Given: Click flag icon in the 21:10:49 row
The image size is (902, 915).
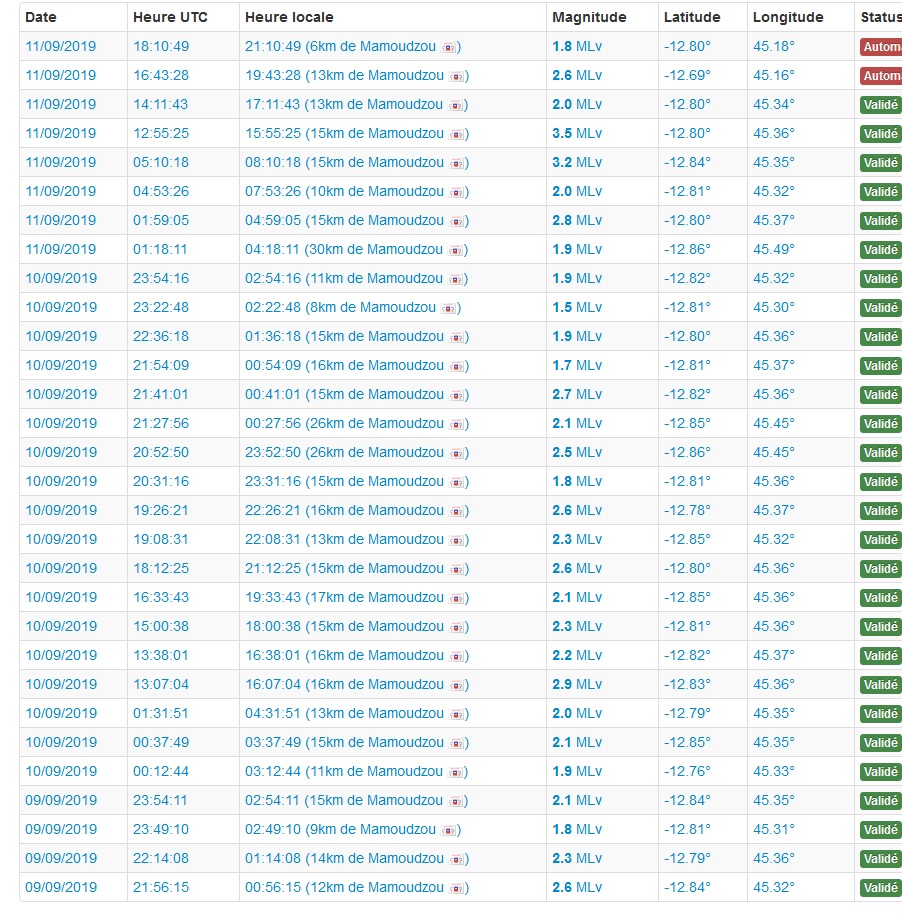Looking at the screenshot, I should tap(450, 47).
